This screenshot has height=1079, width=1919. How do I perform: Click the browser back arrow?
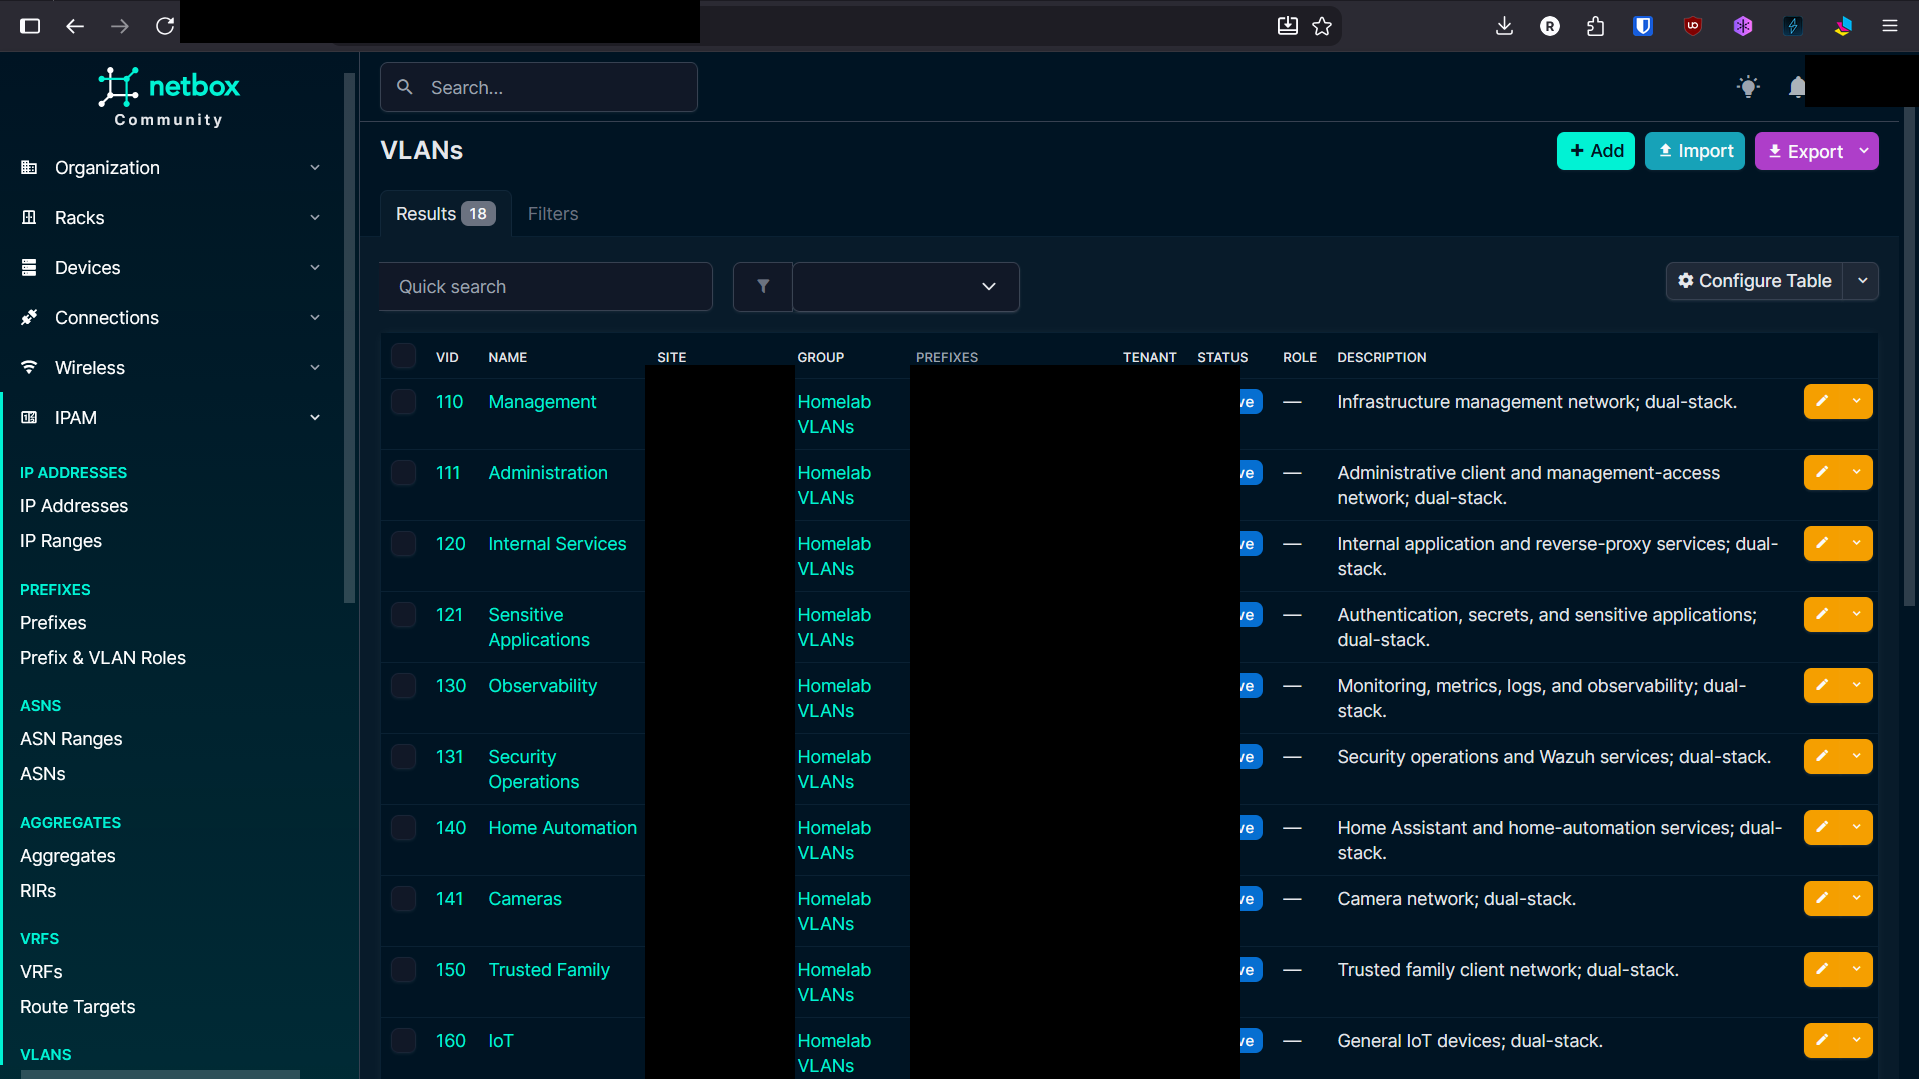(75, 26)
